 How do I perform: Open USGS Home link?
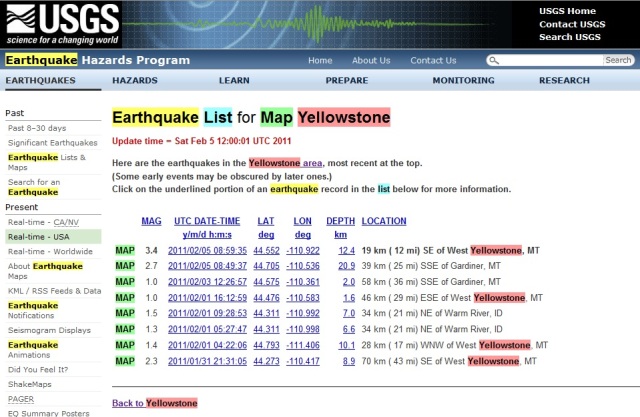pyautogui.click(x=567, y=11)
